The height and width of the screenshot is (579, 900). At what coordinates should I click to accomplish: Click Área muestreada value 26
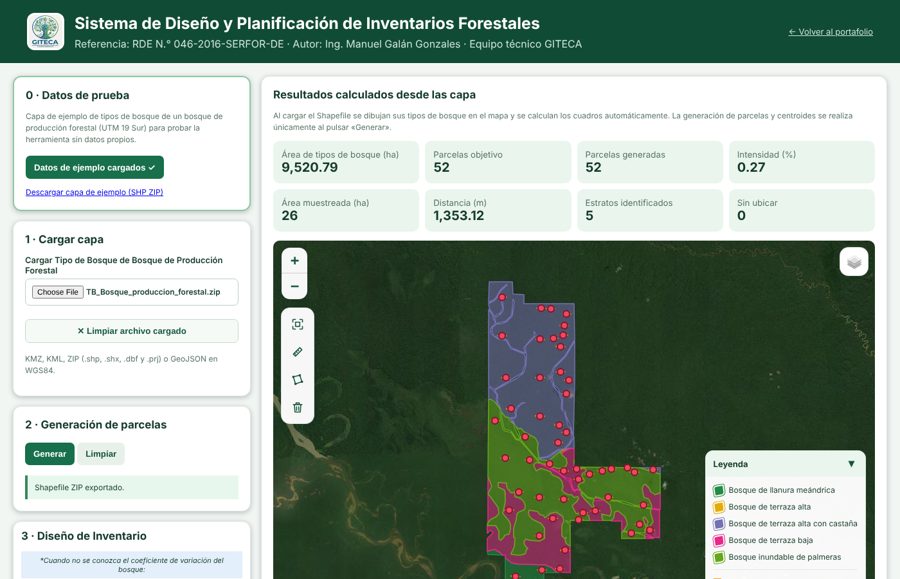click(289, 216)
